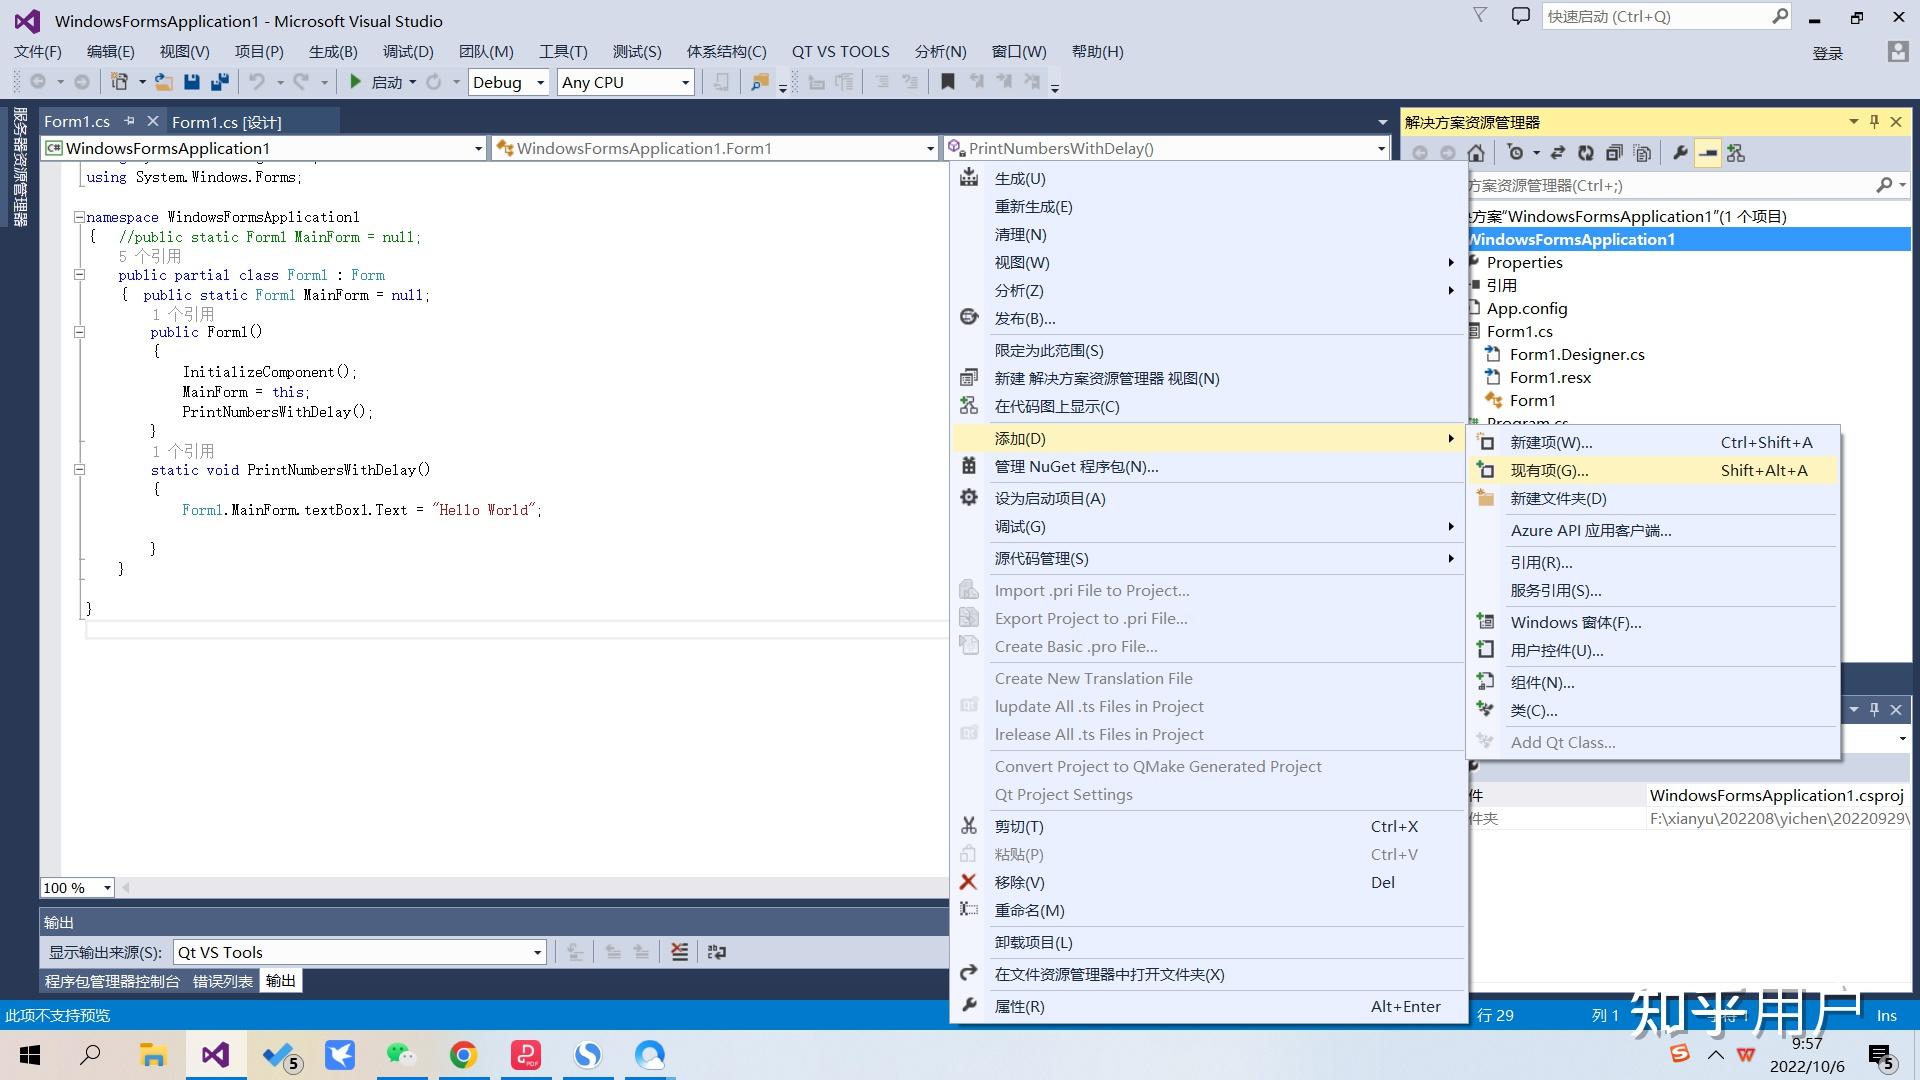Click the Undo arrow in toolbar

257,82
